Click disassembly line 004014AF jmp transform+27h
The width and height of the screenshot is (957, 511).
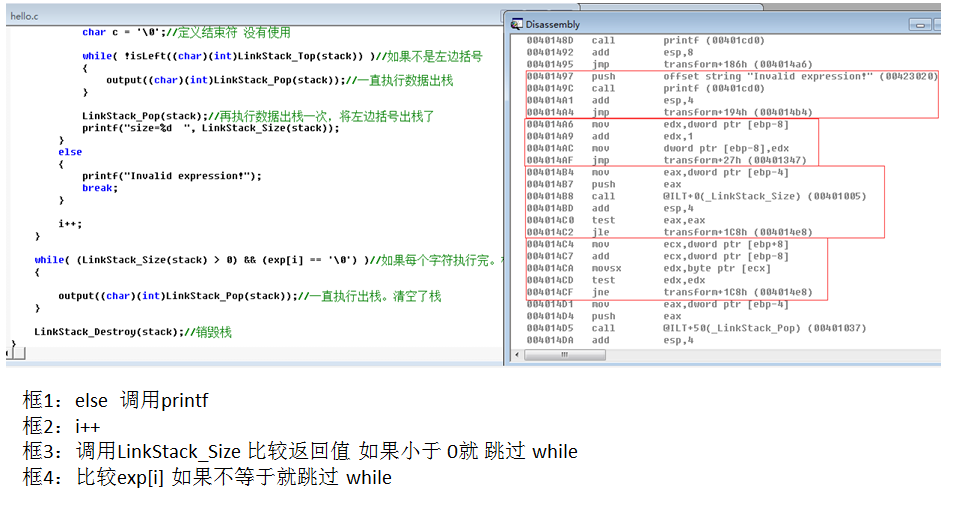(666, 161)
